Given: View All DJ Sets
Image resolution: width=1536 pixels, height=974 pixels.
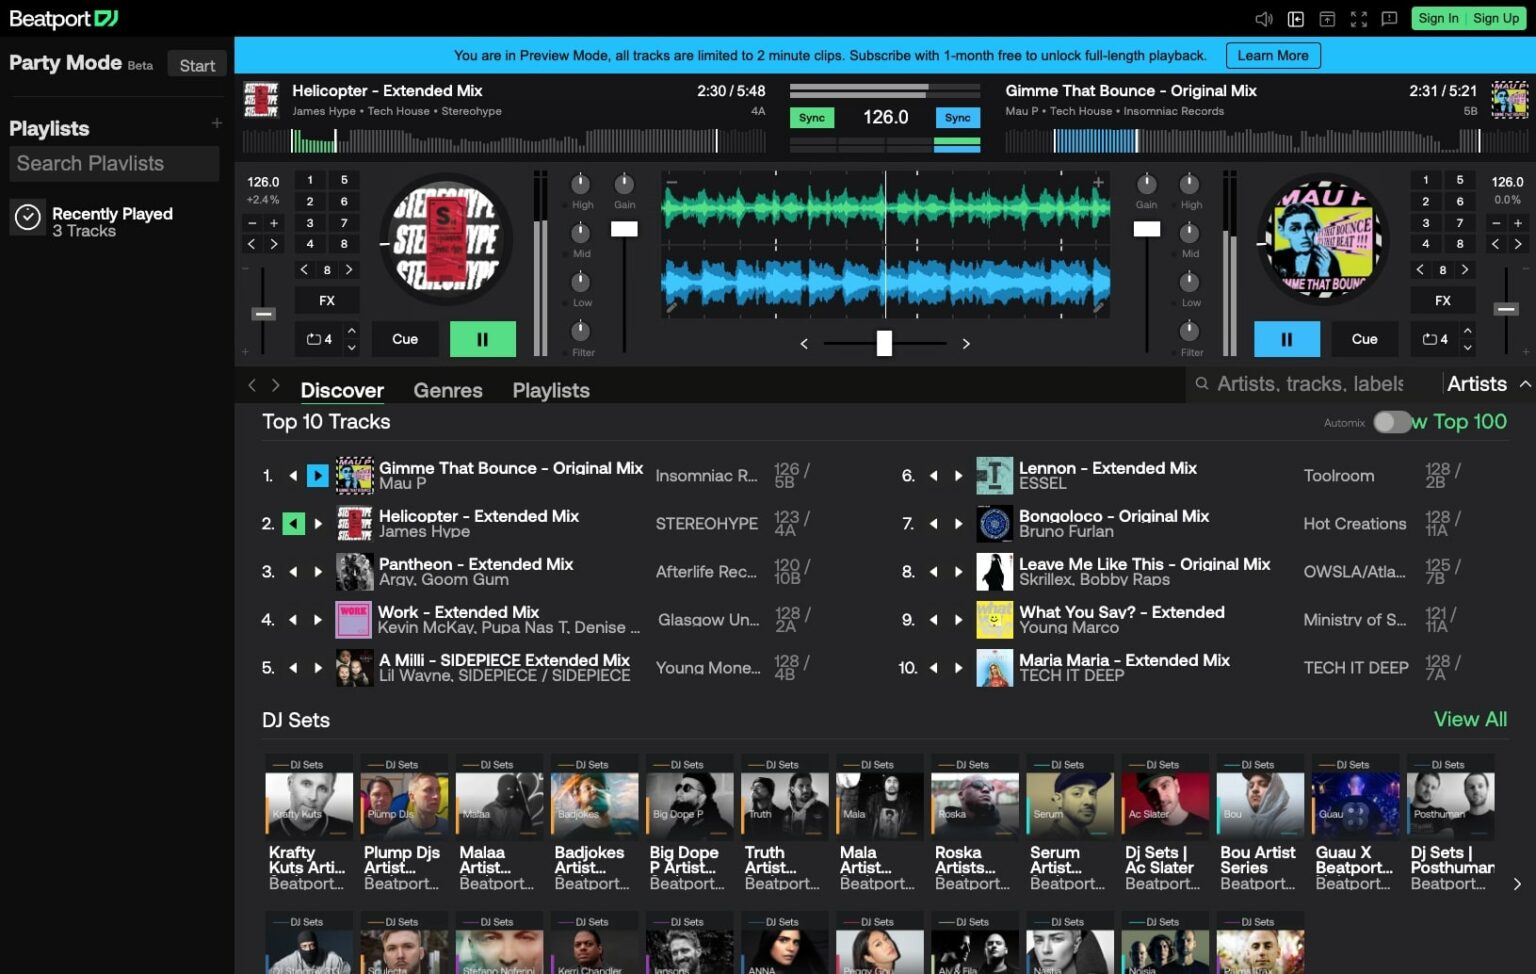Looking at the screenshot, I should [1469, 719].
